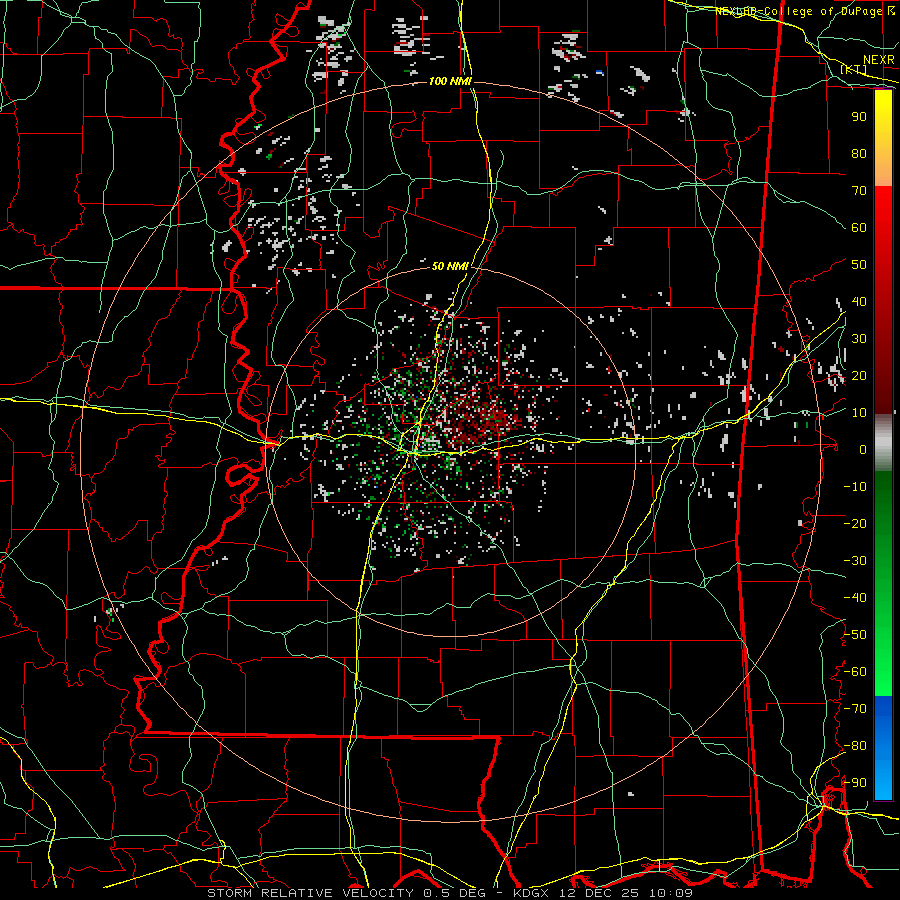Select the -20 value on velocity scale
Viewport: 900px width, 900px height.
[855, 523]
